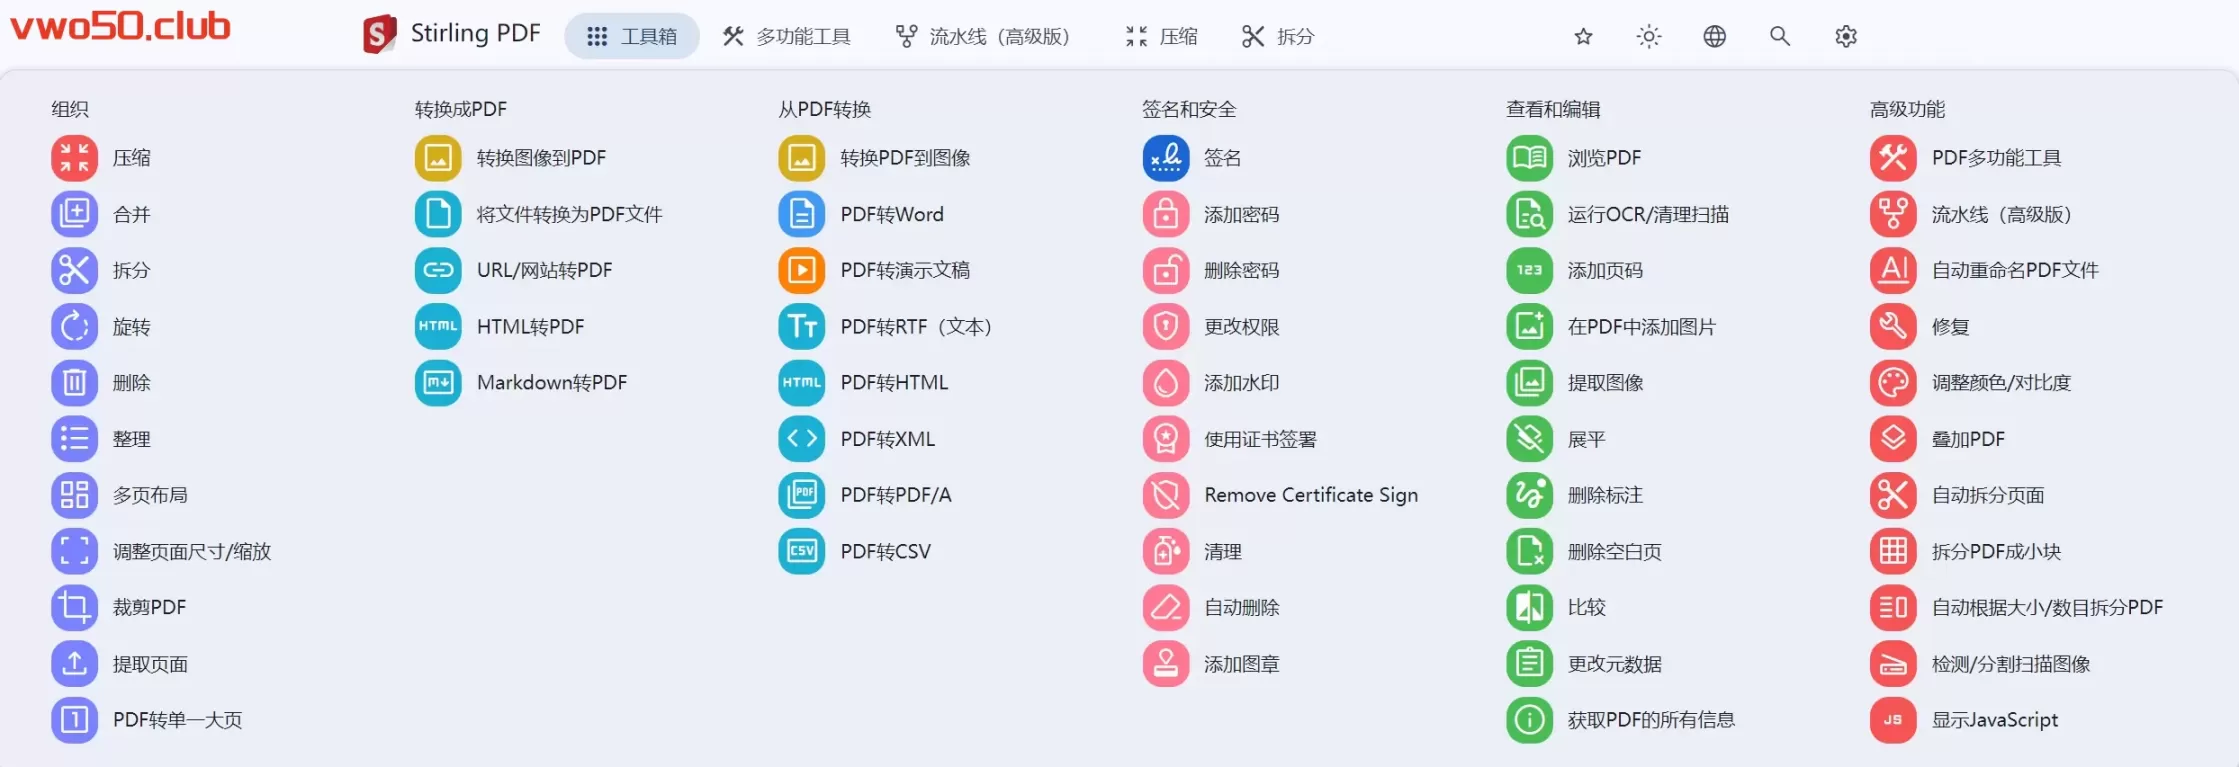This screenshot has width=2239, height=767.
Task: Go to 流水线 (高级版) in navbar
Action: click(982, 37)
